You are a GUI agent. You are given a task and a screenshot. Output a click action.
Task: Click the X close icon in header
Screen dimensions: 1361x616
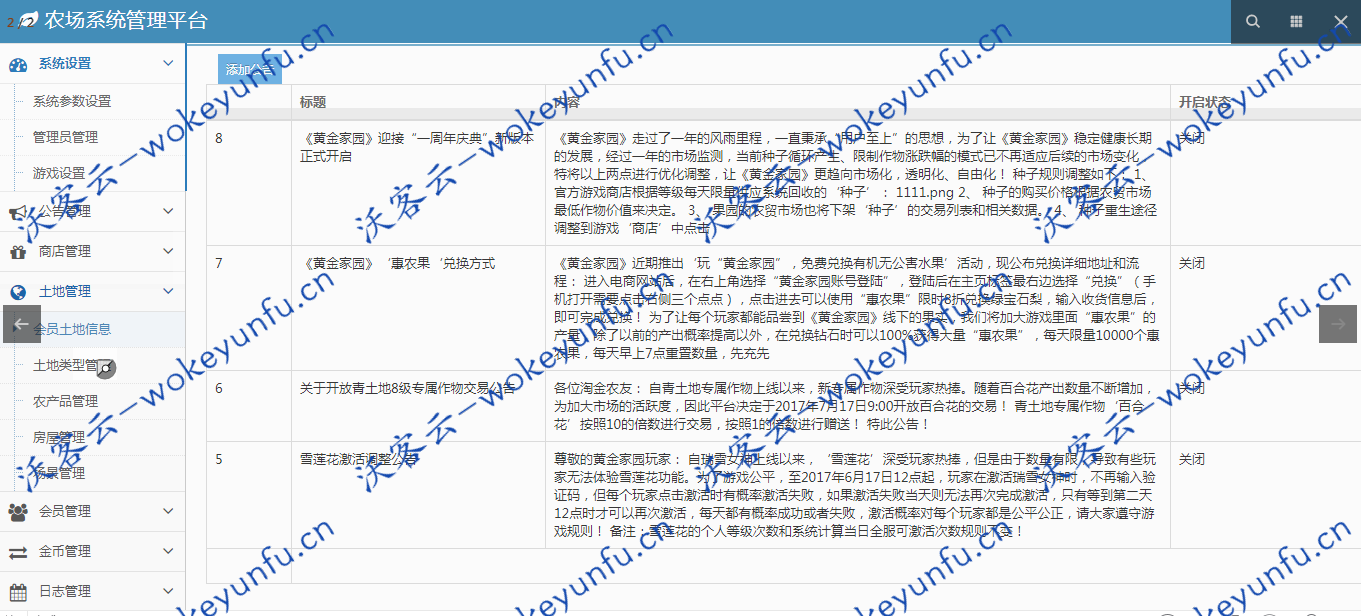point(1340,21)
